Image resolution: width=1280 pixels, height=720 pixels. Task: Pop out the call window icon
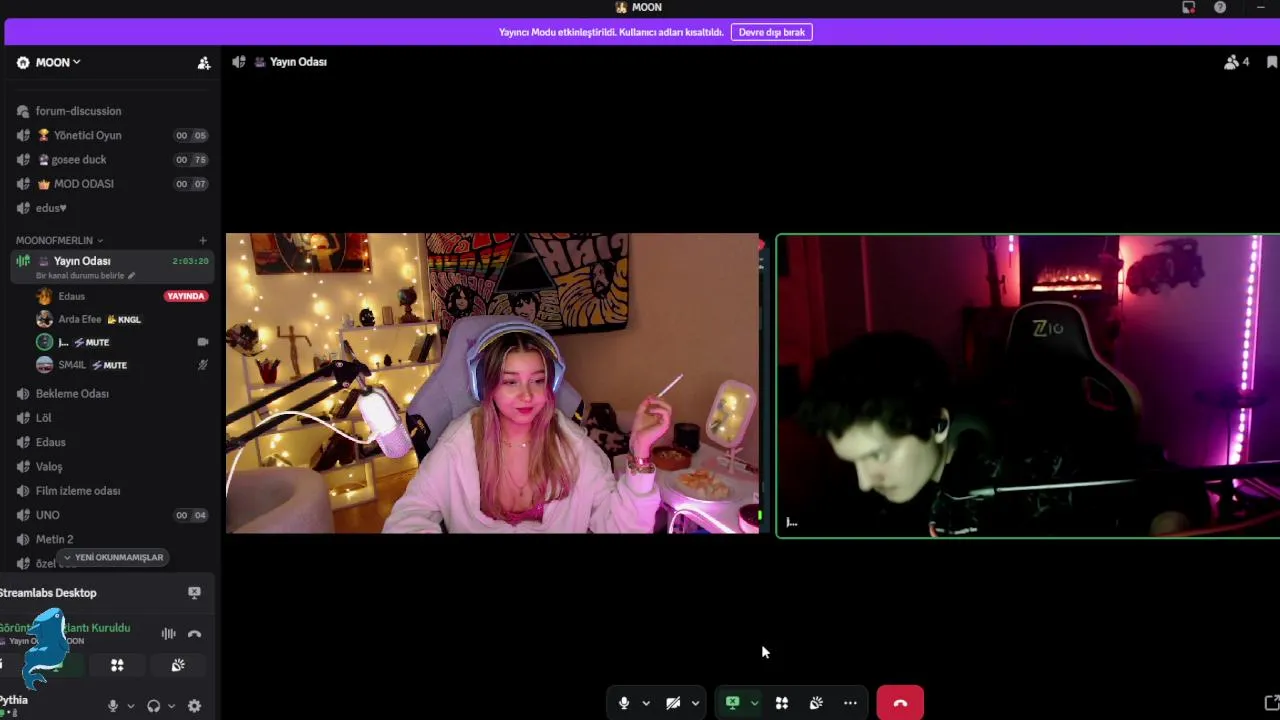[x=1271, y=703]
